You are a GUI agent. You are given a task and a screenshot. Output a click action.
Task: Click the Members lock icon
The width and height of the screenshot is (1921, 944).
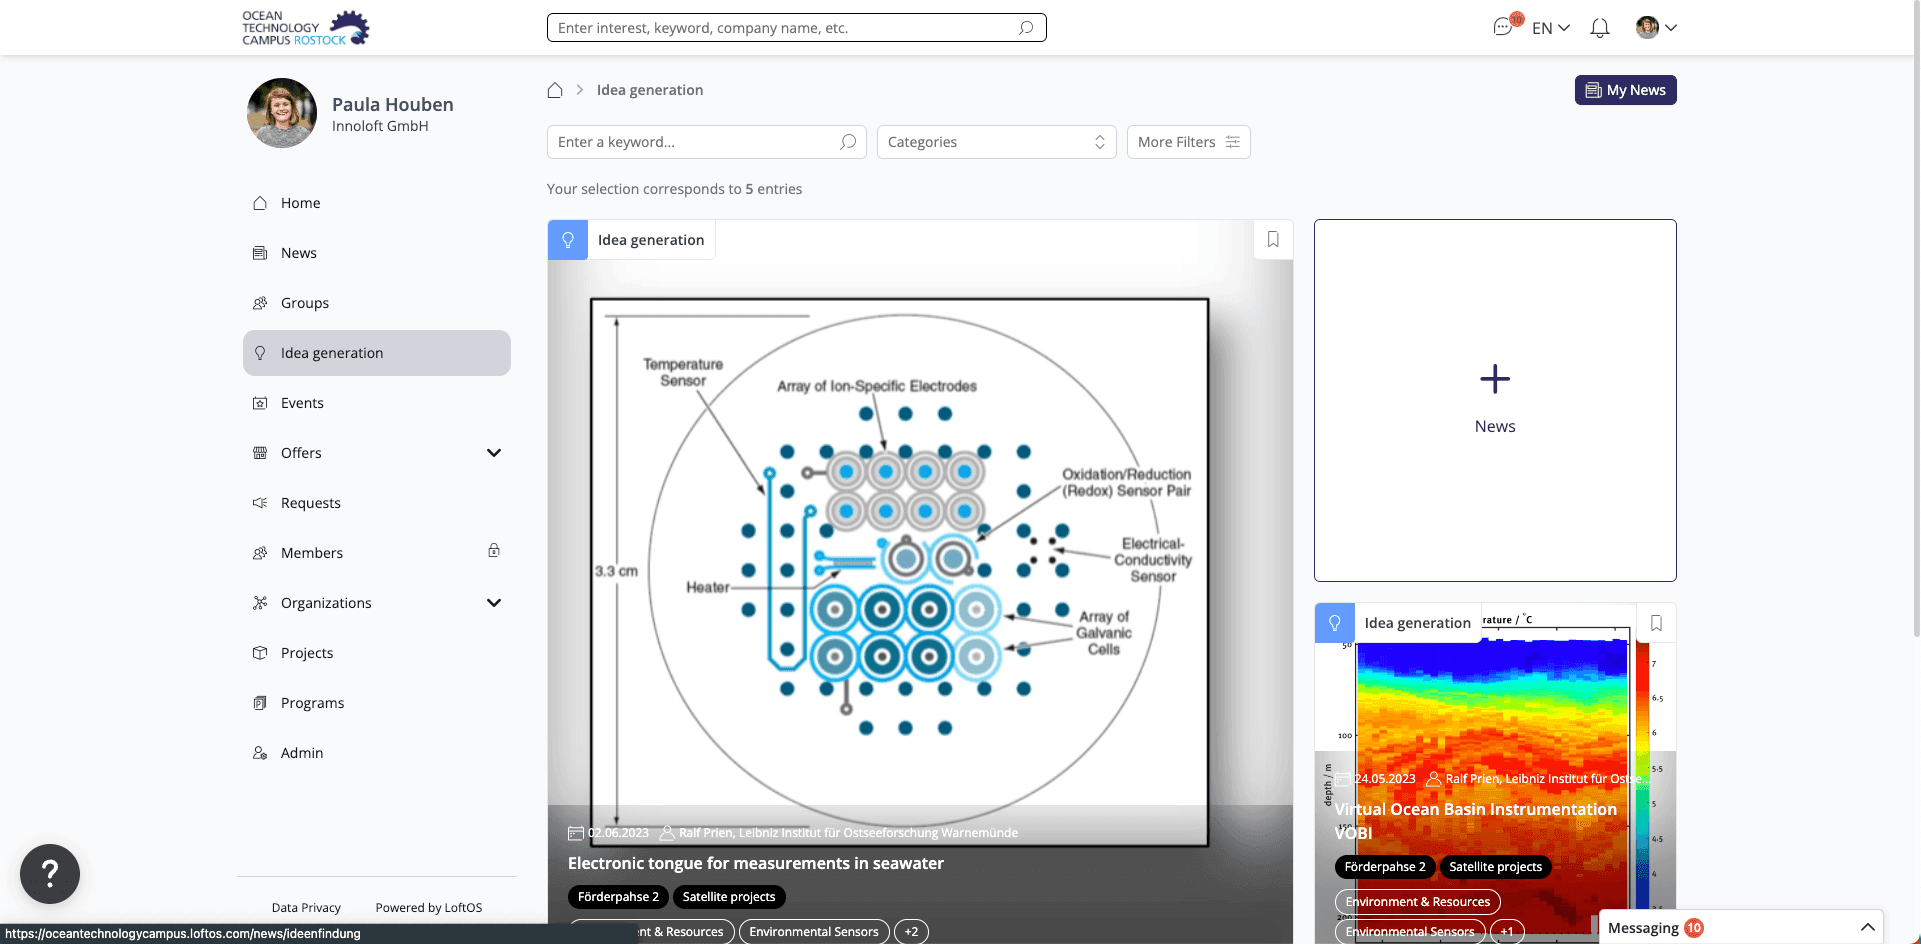(494, 550)
